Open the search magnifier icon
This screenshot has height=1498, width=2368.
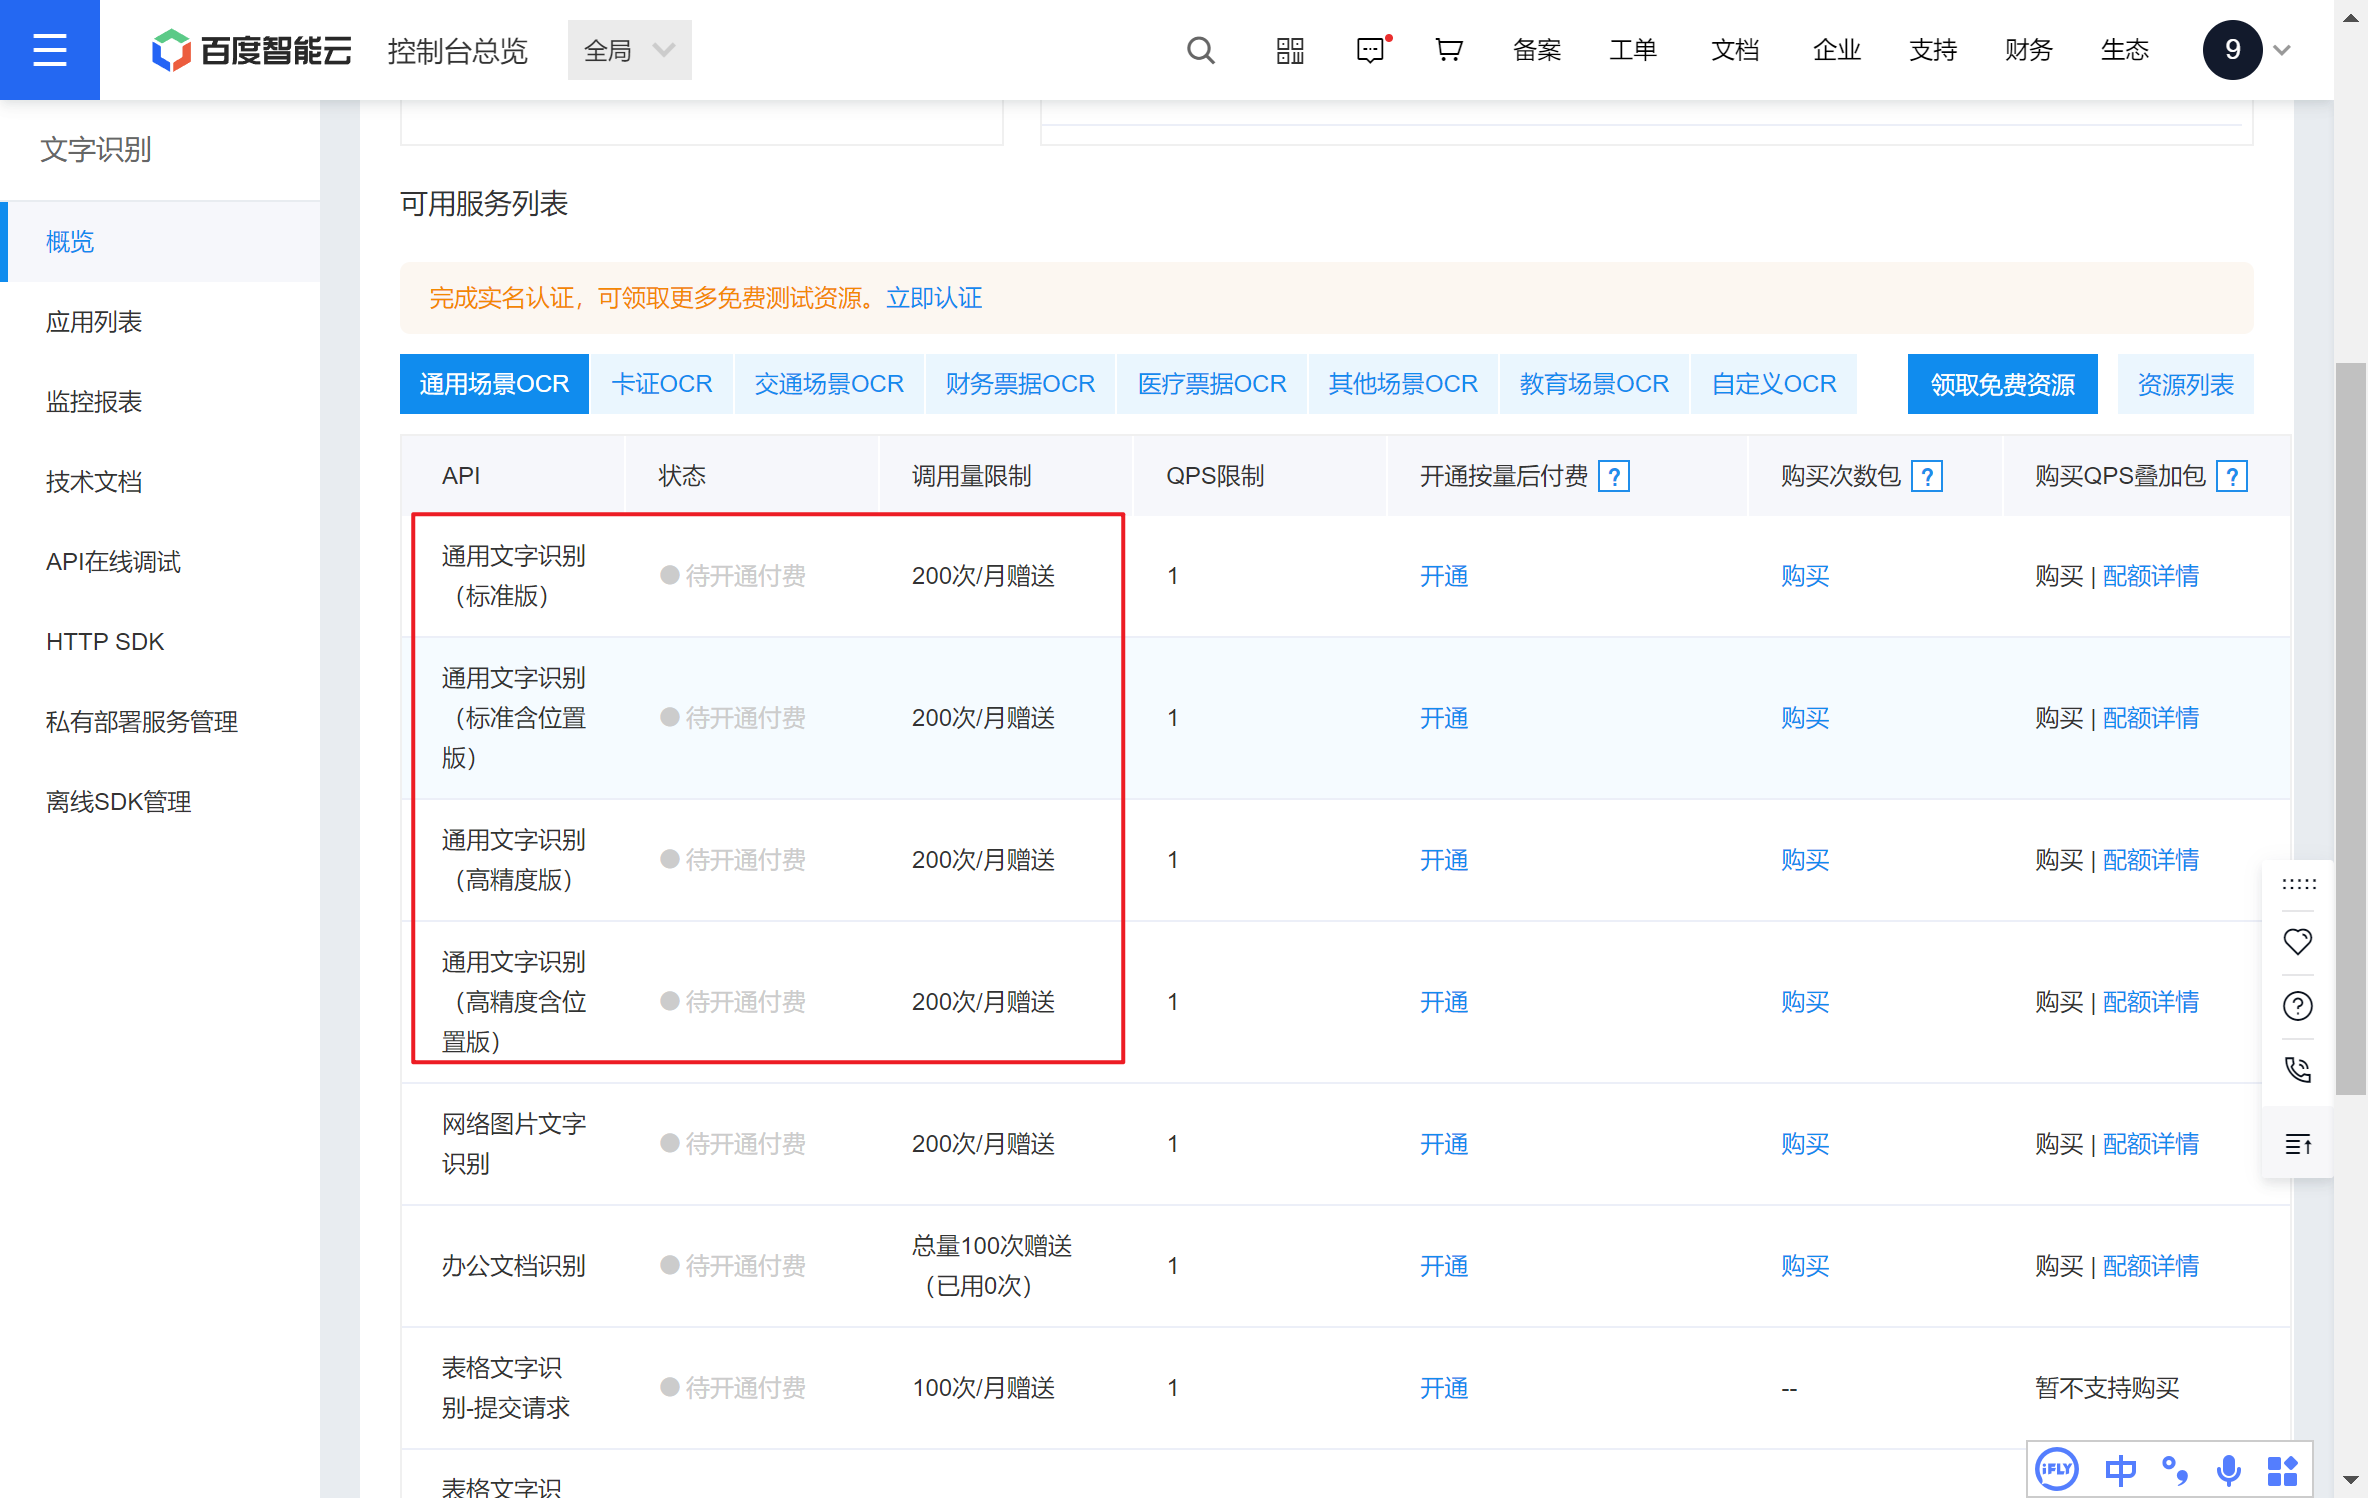(1200, 50)
